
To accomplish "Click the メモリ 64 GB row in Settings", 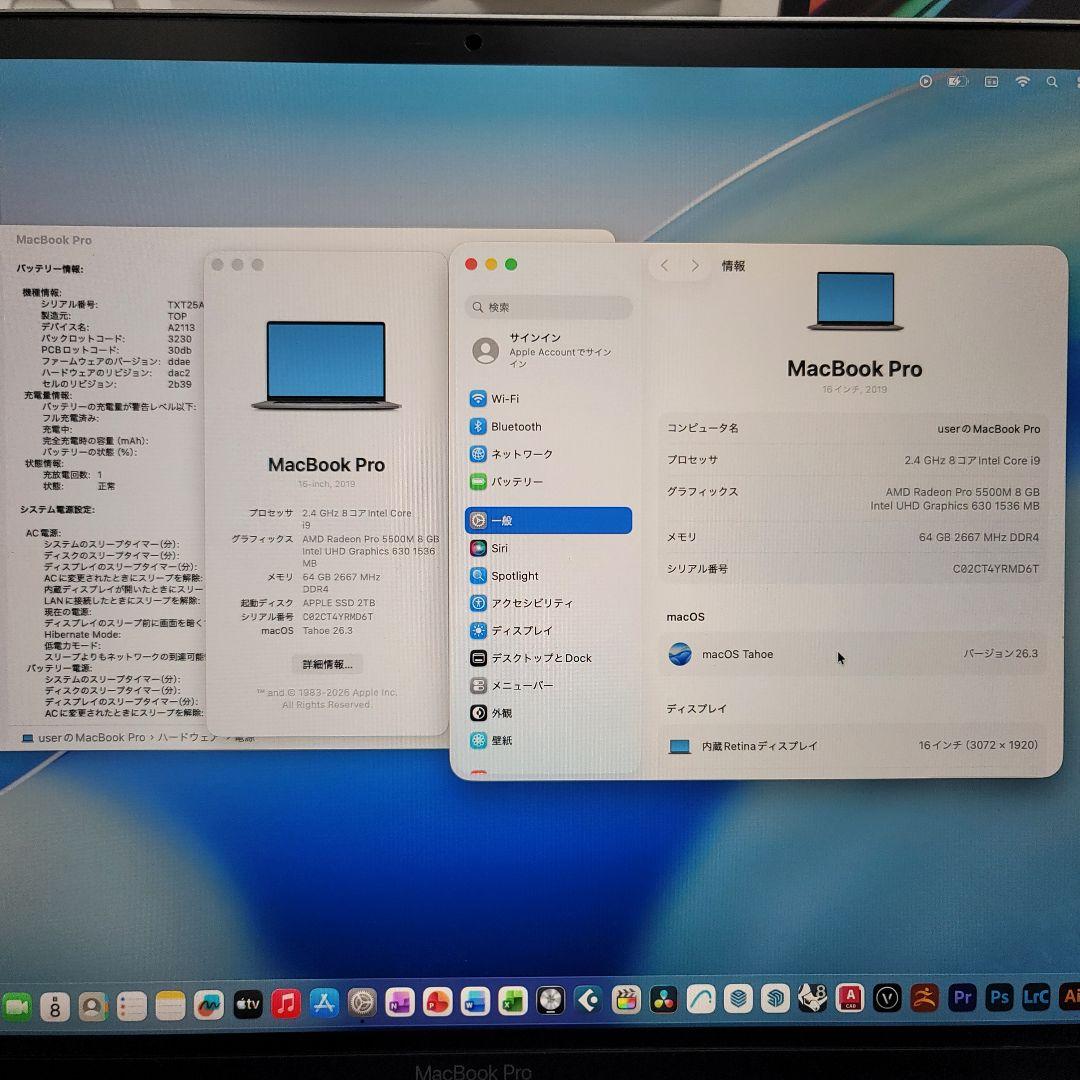I will [853, 537].
